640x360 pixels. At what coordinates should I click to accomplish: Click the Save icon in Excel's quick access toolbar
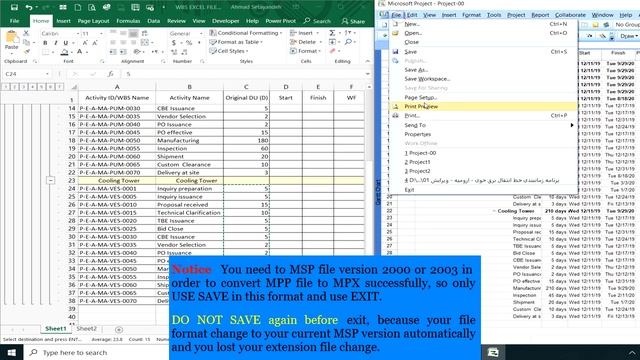14,7
